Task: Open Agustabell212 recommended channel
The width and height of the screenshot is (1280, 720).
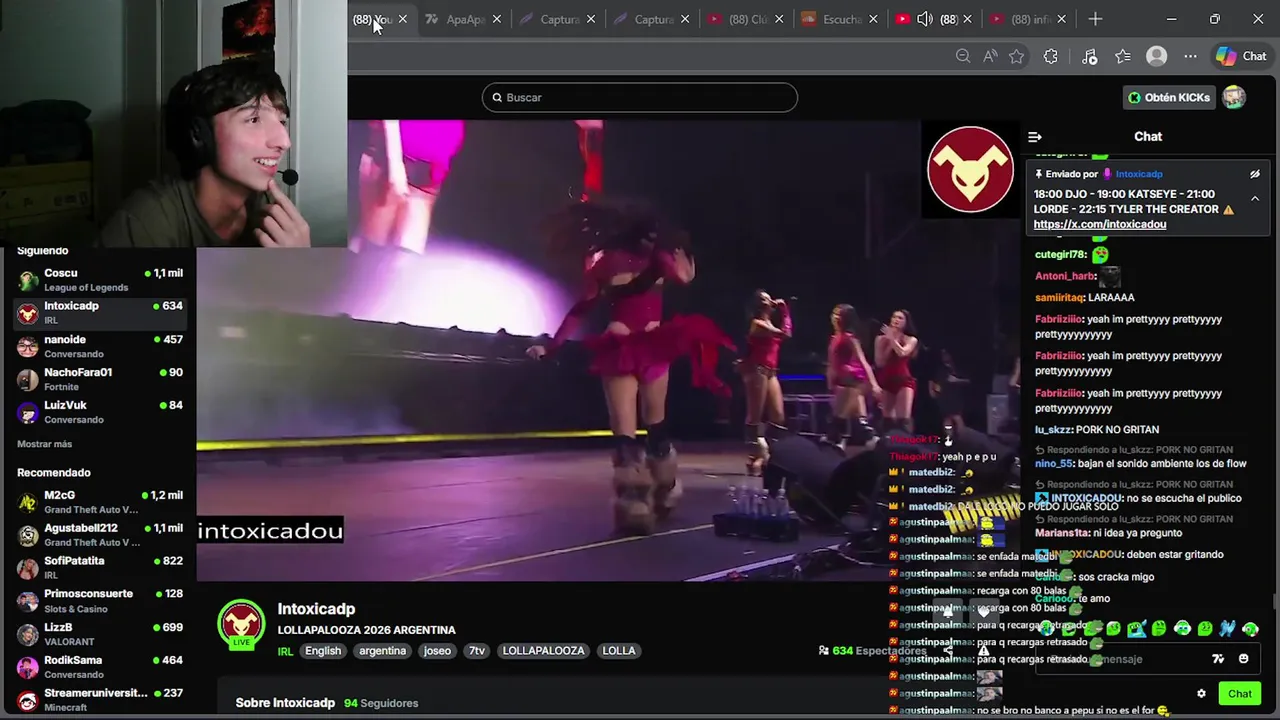Action: [x=98, y=535]
